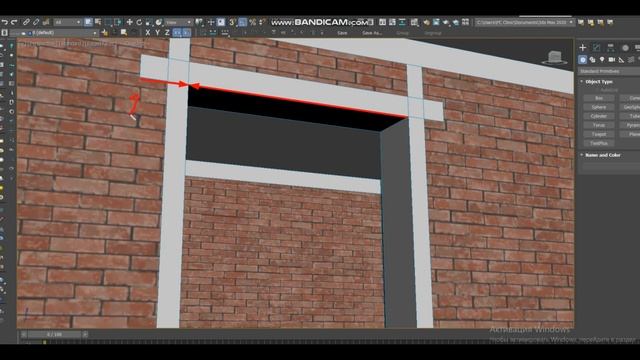Open the layer name dropdown
This screenshot has height=360, width=640.
point(54,33)
